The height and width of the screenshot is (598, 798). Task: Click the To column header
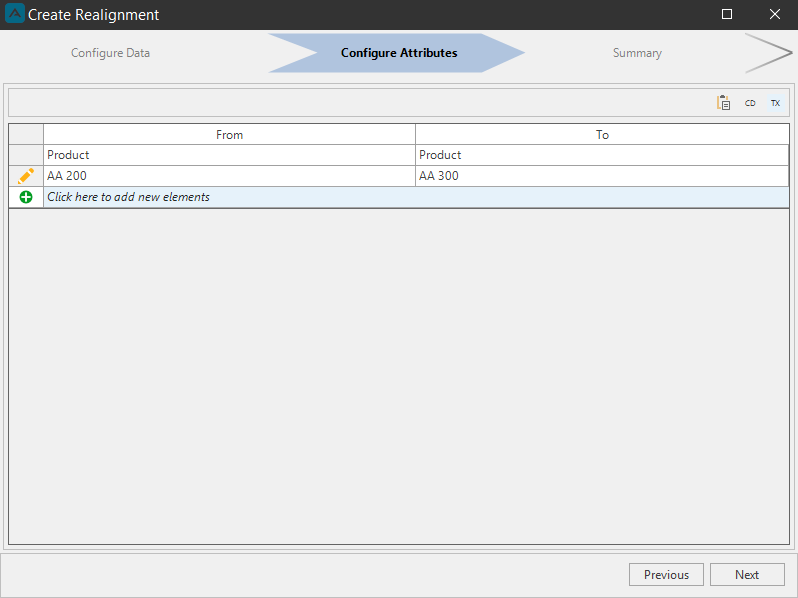coord(602,134)
